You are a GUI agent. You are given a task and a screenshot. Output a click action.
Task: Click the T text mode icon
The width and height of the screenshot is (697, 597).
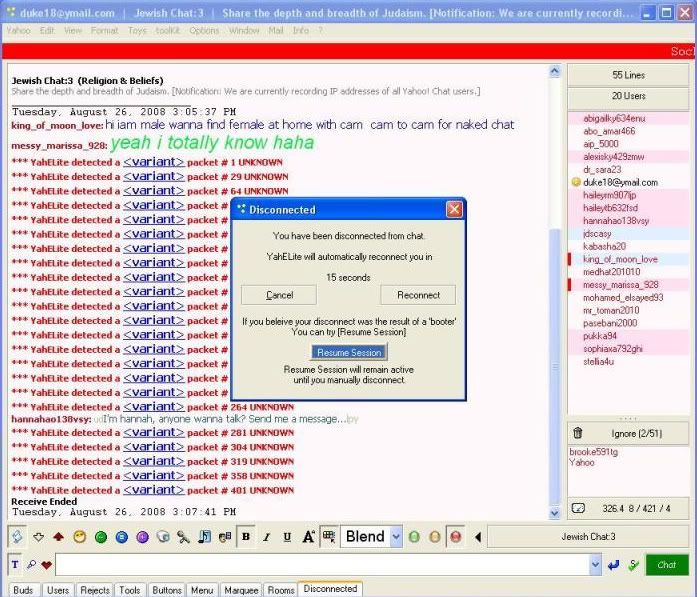[15, 565]
